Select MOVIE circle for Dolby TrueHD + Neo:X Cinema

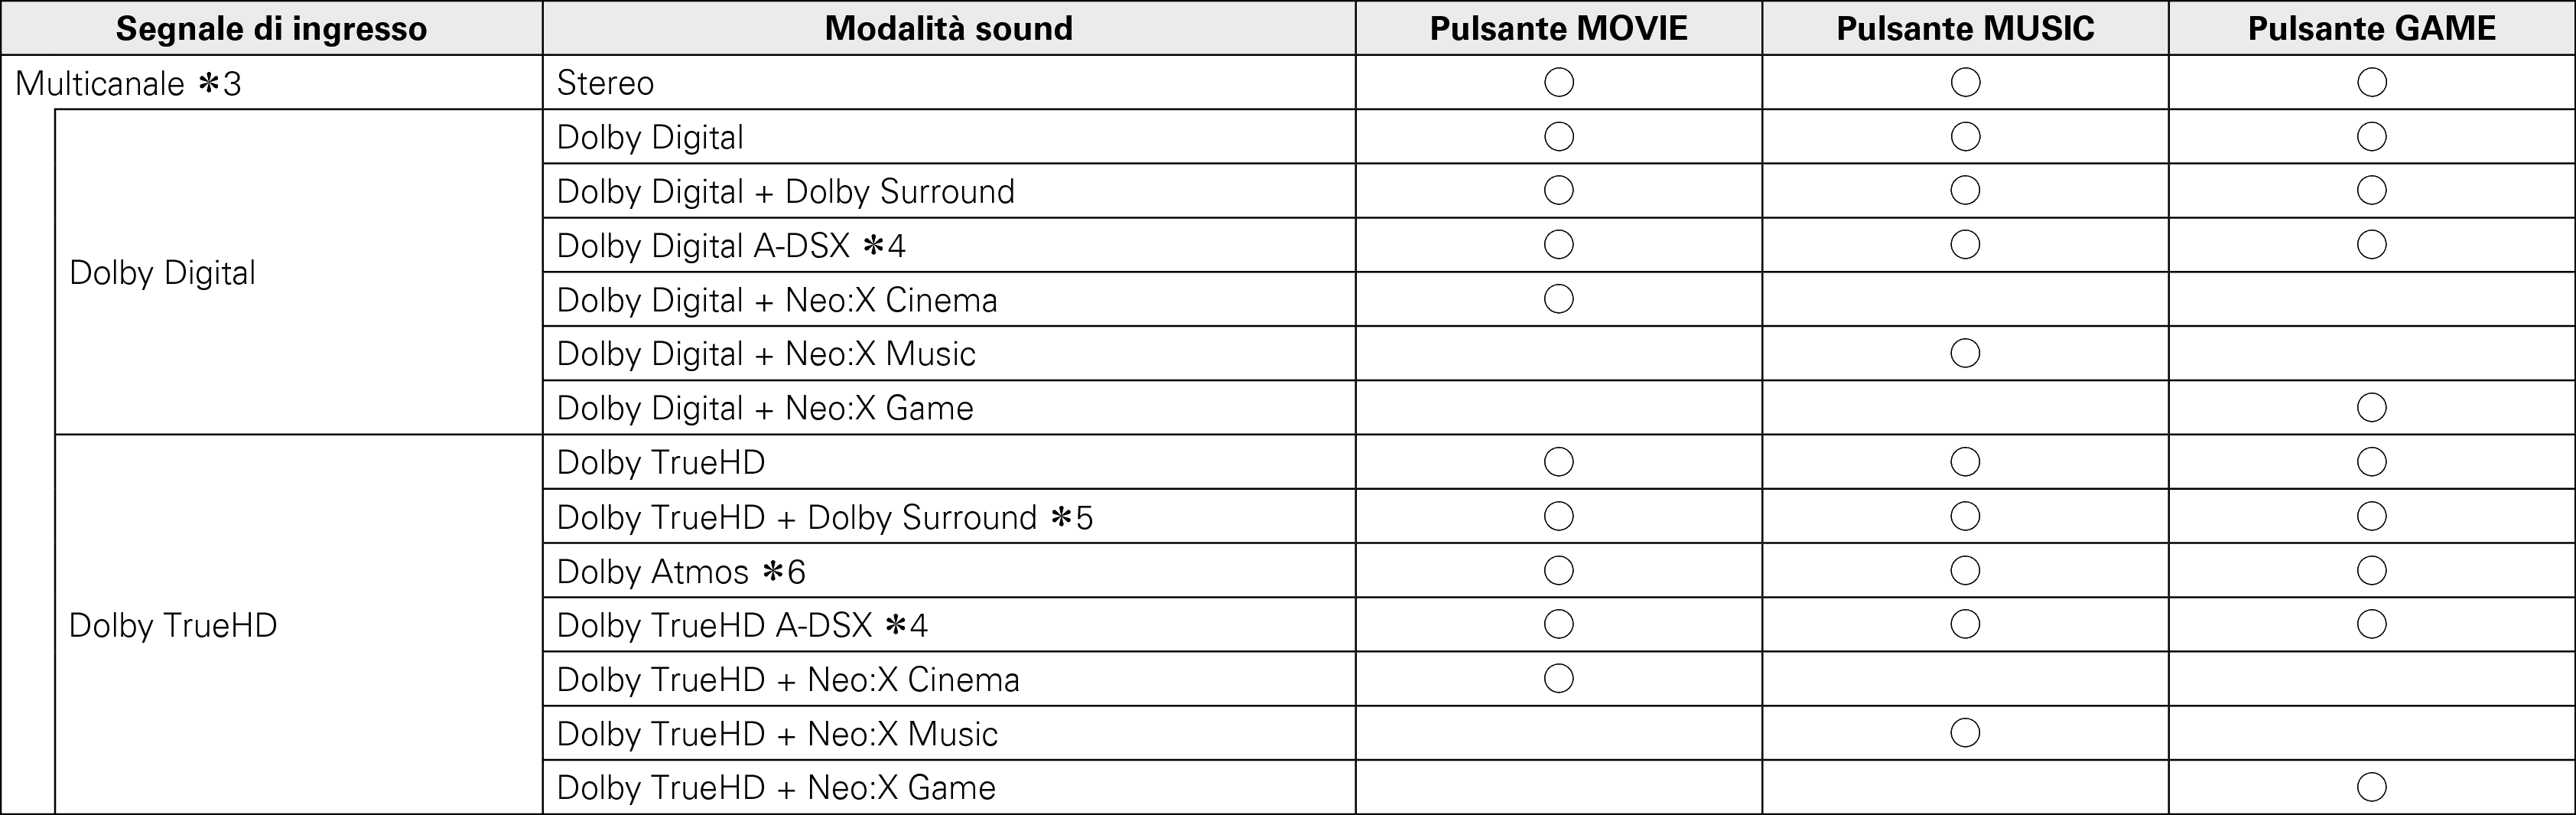(x=1558, y=679)
